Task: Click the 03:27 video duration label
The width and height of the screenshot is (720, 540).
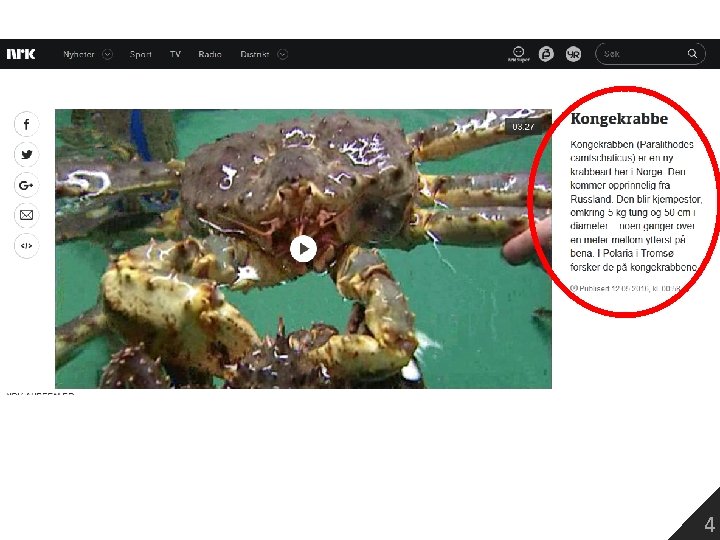Action: [523, 127]
